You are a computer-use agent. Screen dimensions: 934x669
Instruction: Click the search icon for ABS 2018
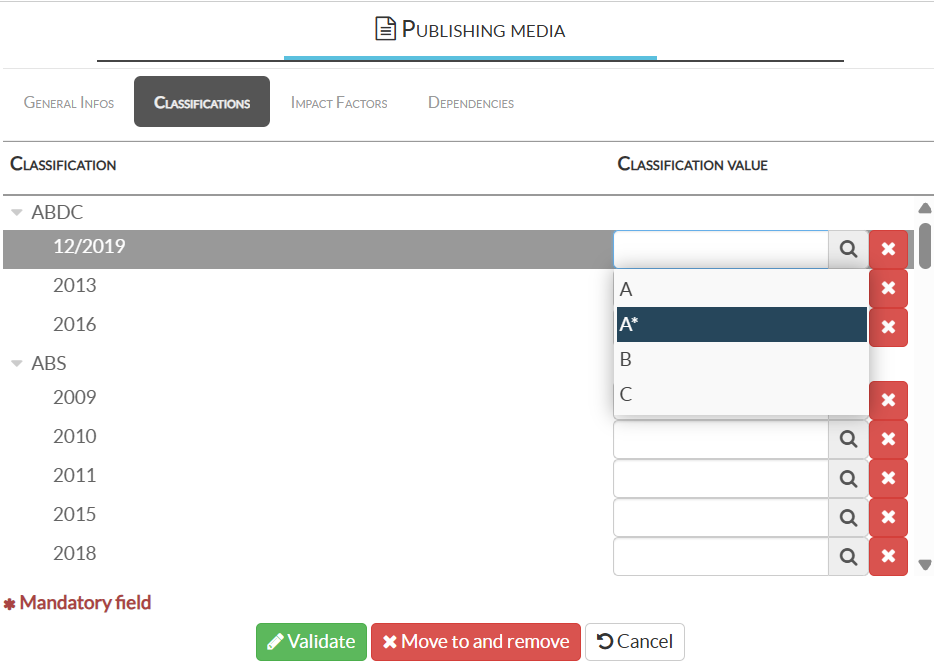click(x=848, y=556)
